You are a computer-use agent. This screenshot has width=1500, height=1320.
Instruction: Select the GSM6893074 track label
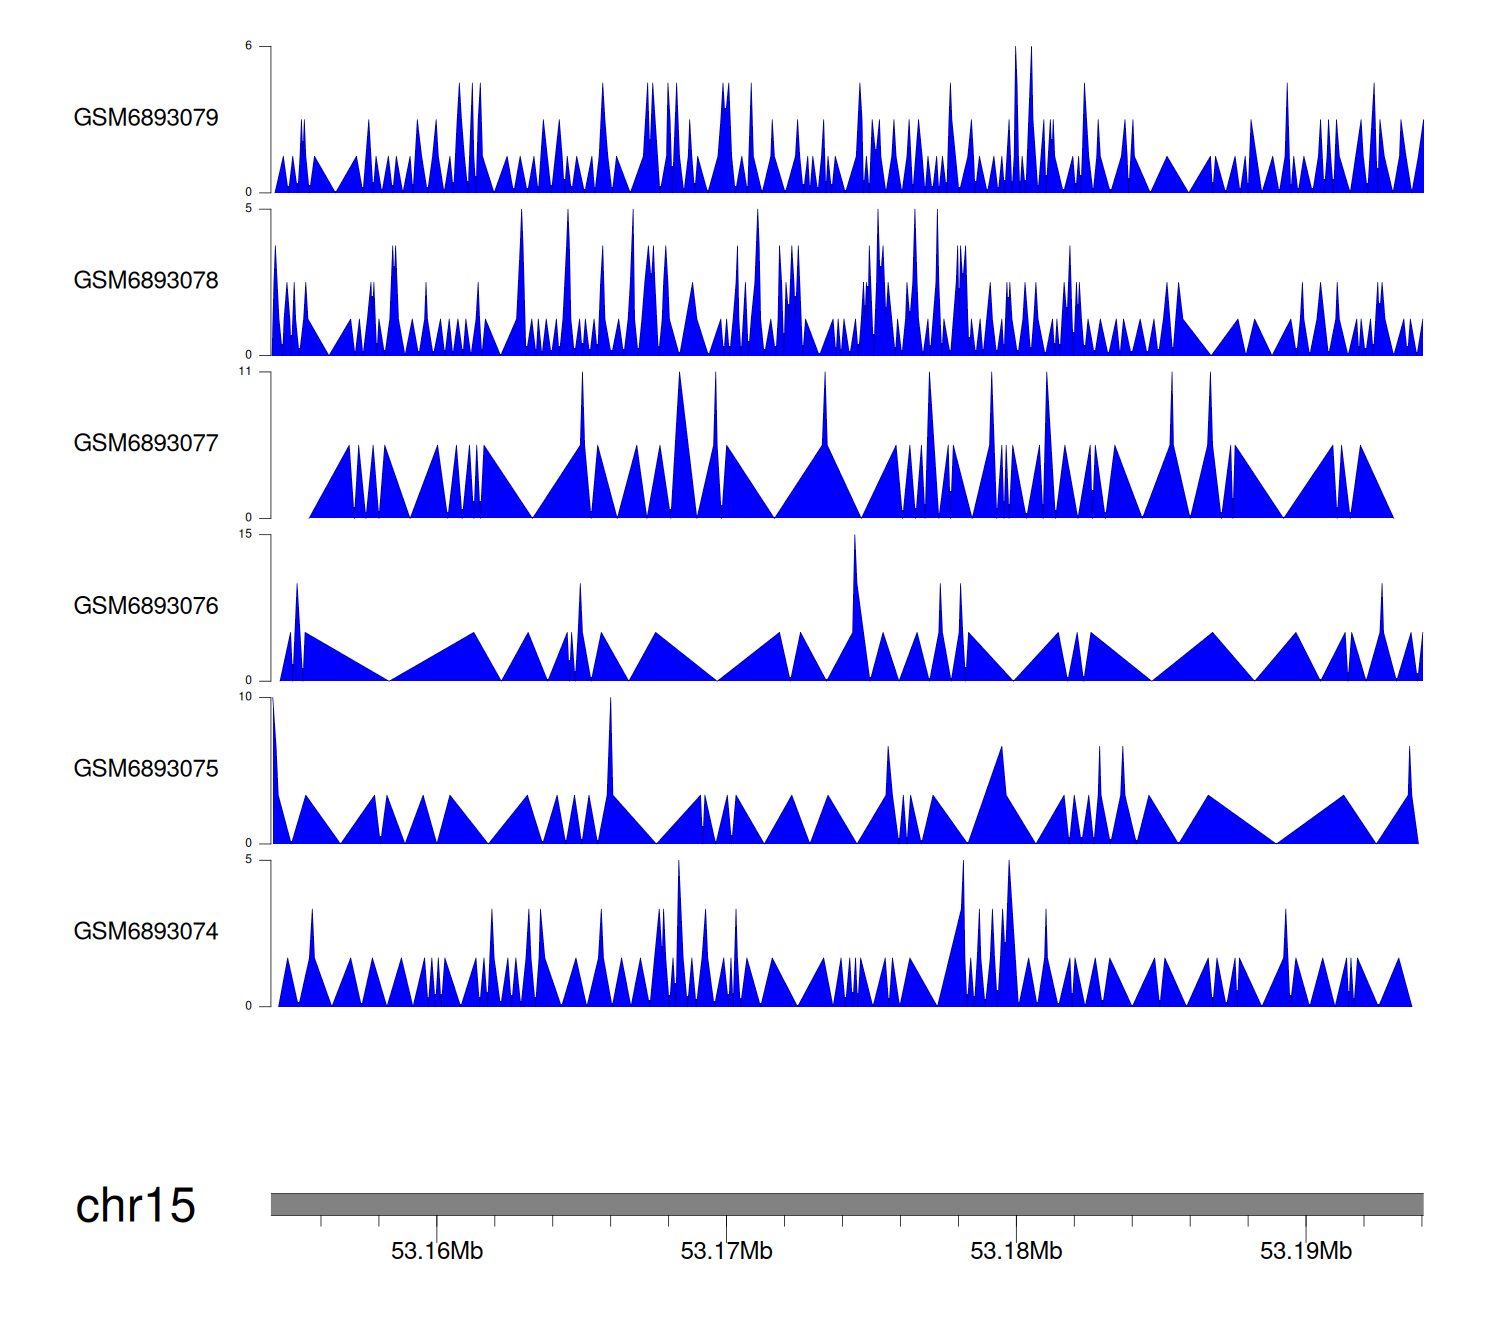146,932
